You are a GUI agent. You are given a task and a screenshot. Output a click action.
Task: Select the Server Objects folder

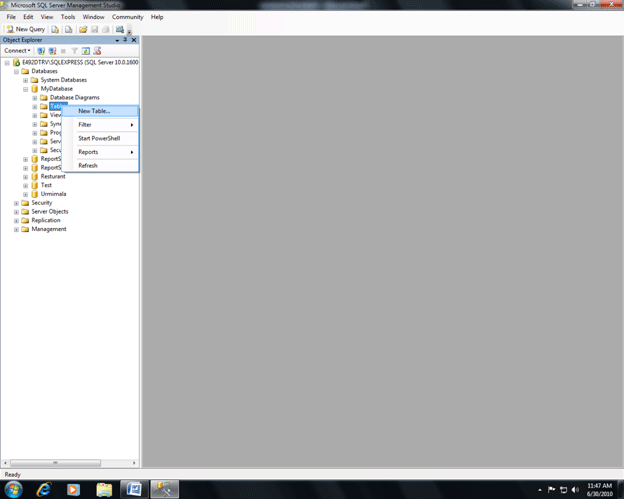pos(50,211)
